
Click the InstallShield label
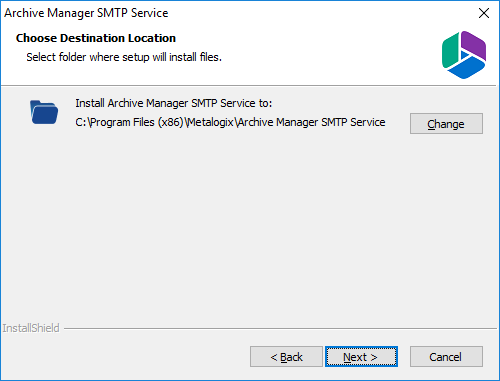point(31,328)
